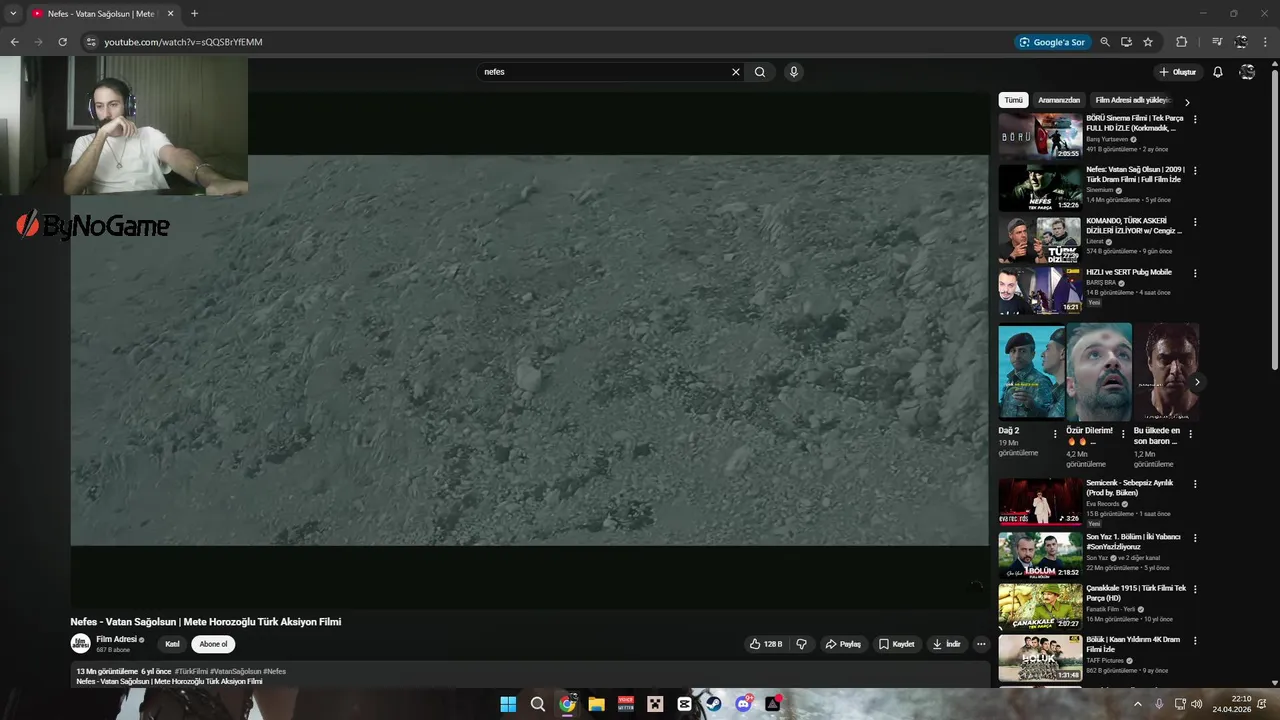This screenshot has width=1280, height=720.
Task: Click the İndir download button
Action: [946, 644]
